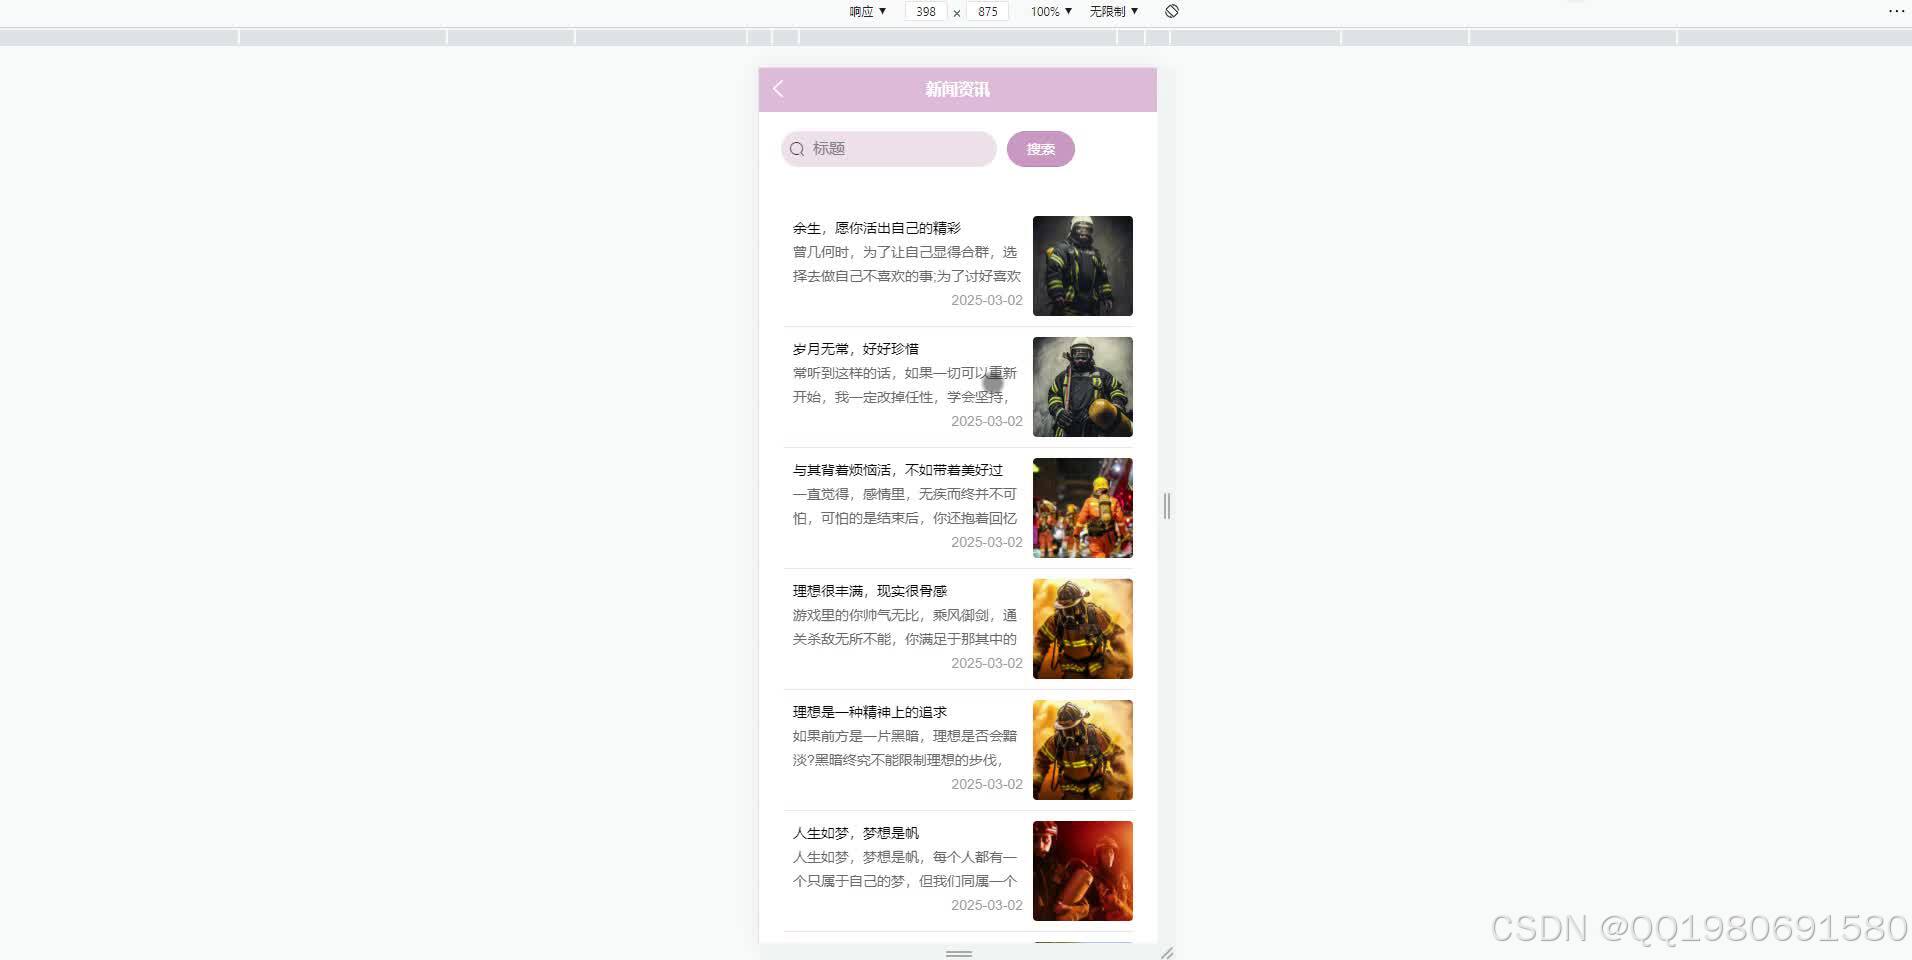Click the firefighter thumbnail of 人生如梦，梦想是帆

1082,870
